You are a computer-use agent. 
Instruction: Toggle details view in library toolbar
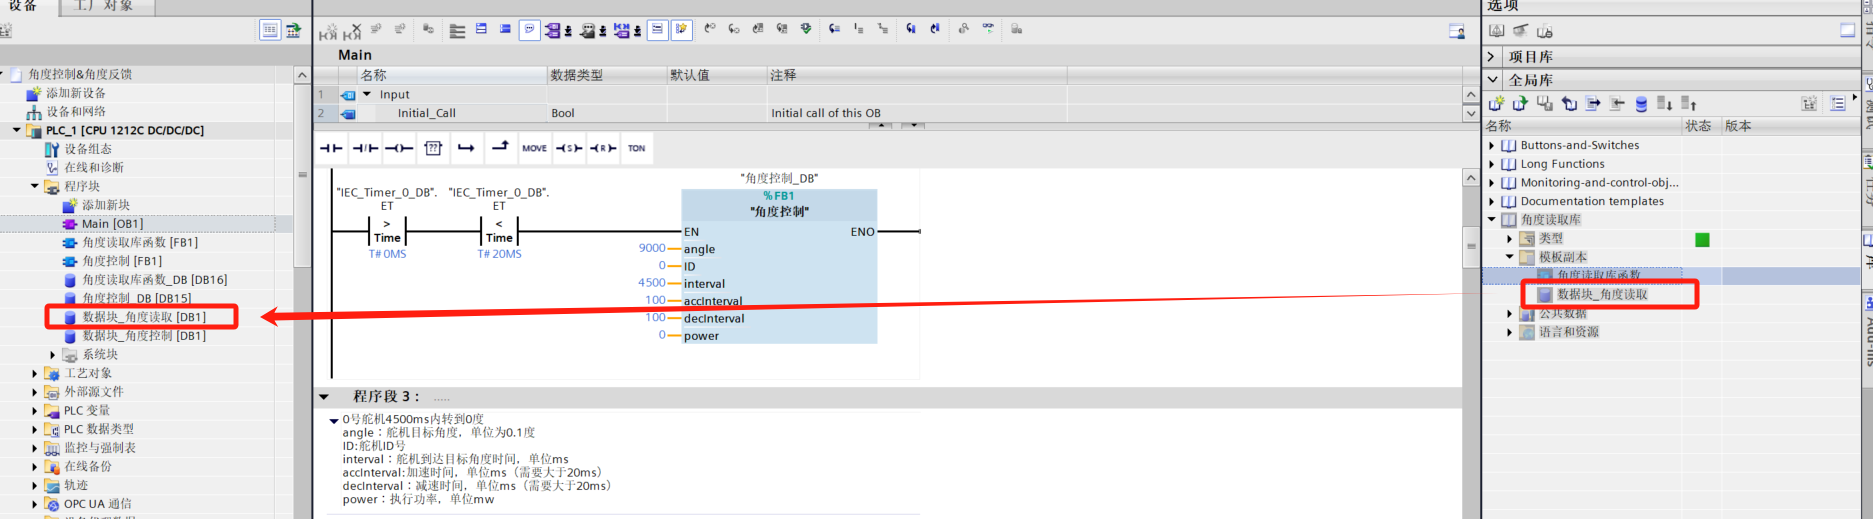point(1837,104)
